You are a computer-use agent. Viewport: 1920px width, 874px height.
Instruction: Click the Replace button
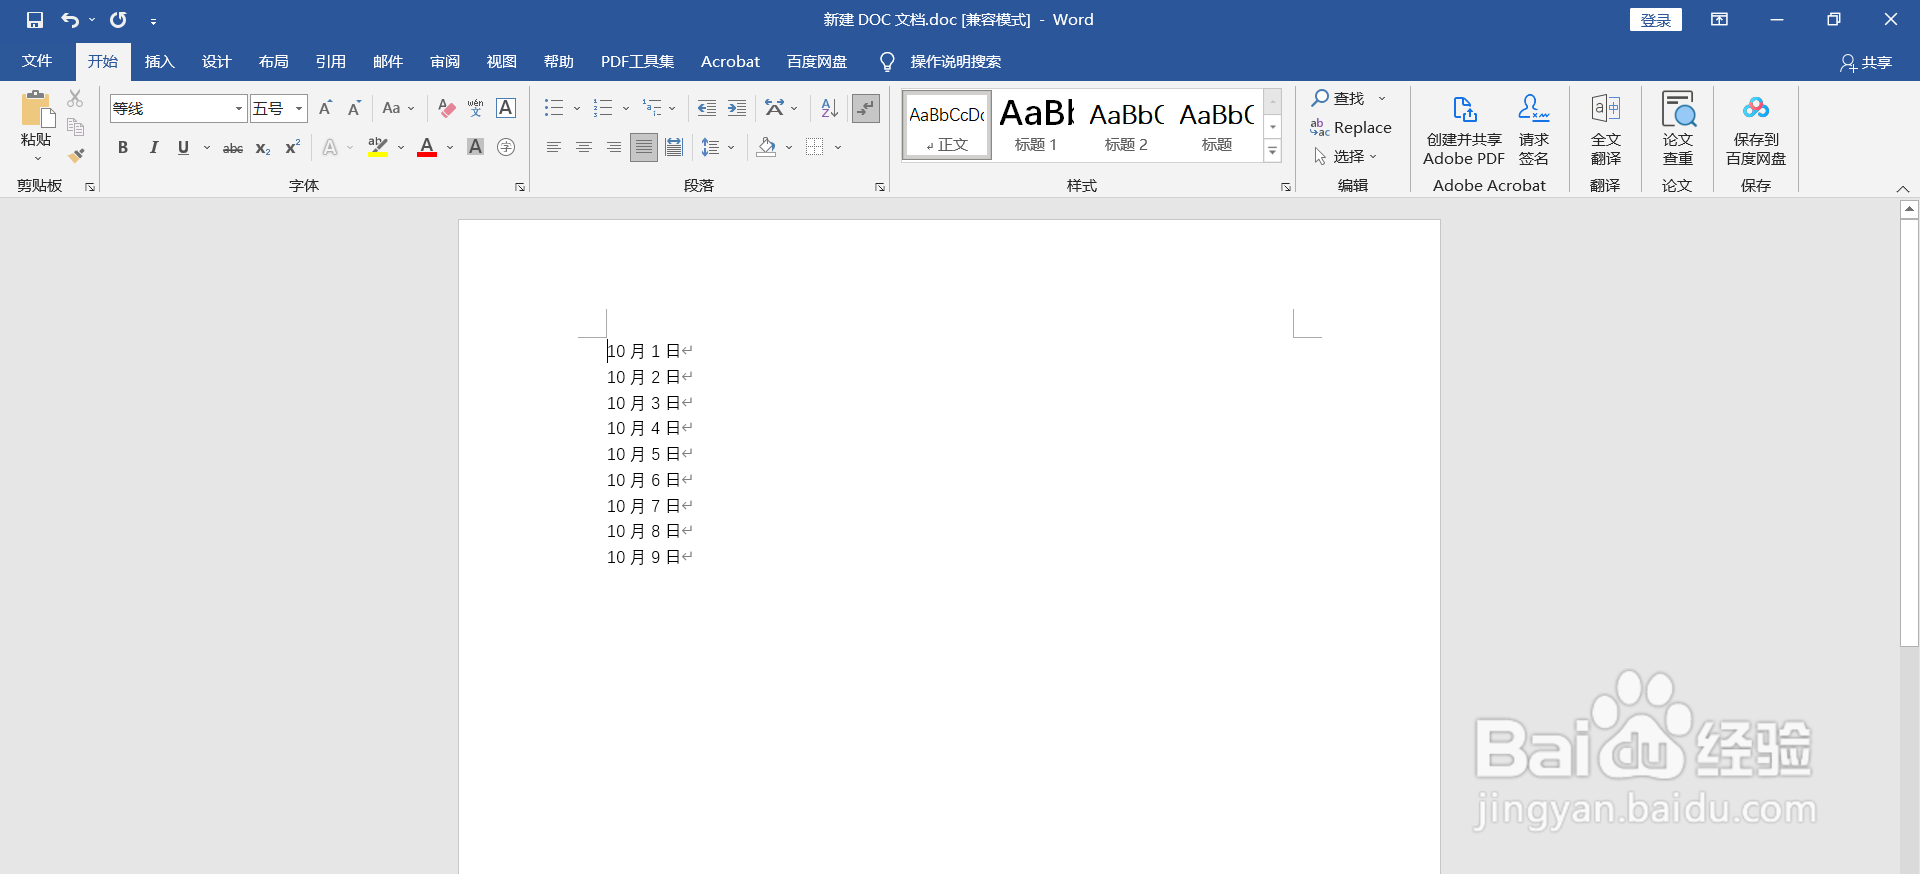point(1351,128)
